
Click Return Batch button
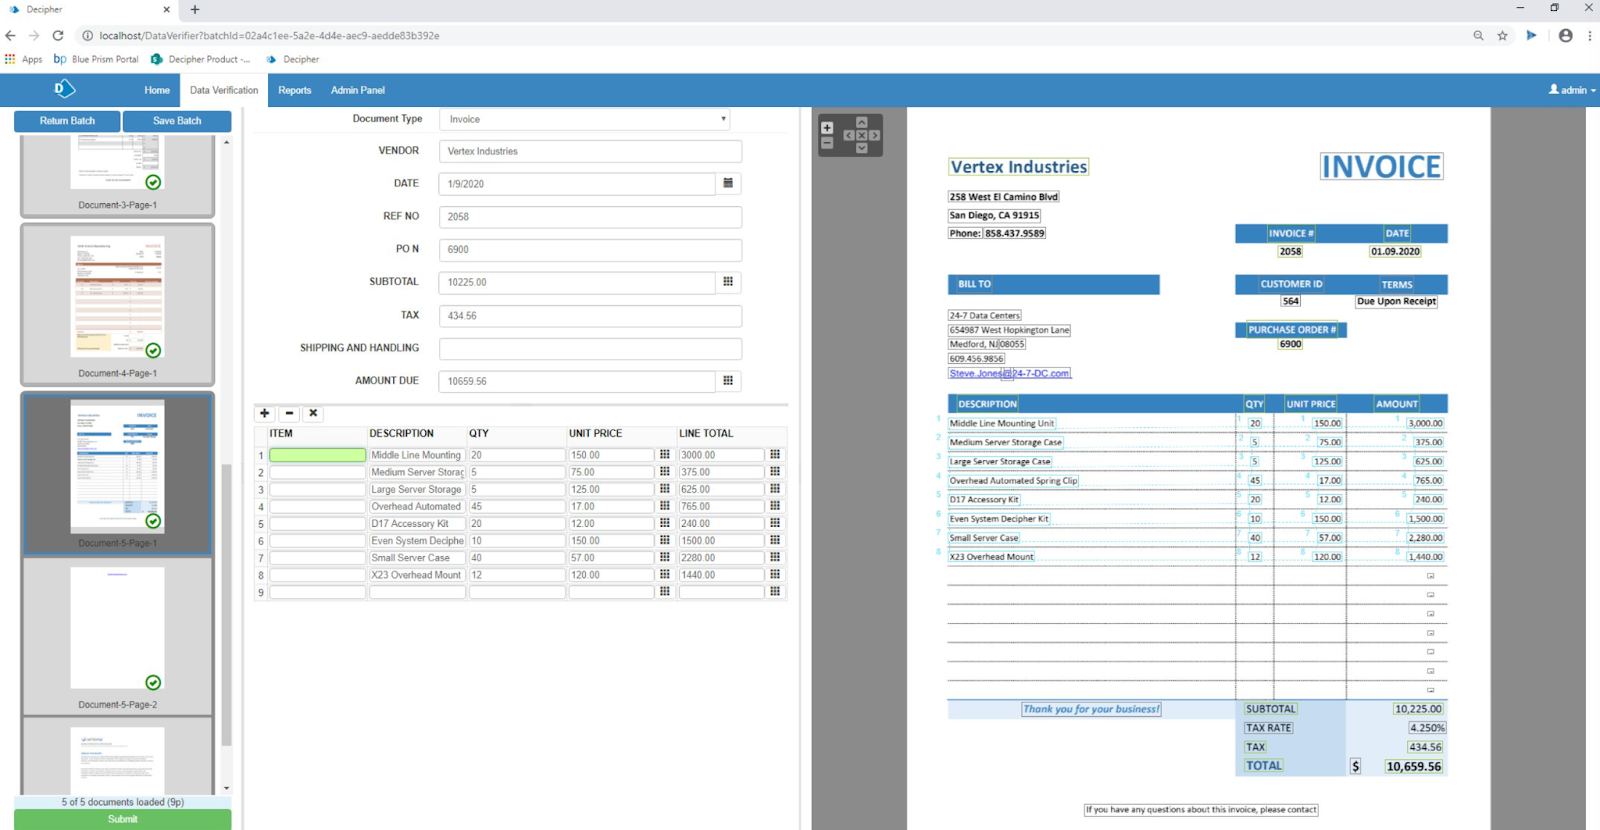click(67, 121)
